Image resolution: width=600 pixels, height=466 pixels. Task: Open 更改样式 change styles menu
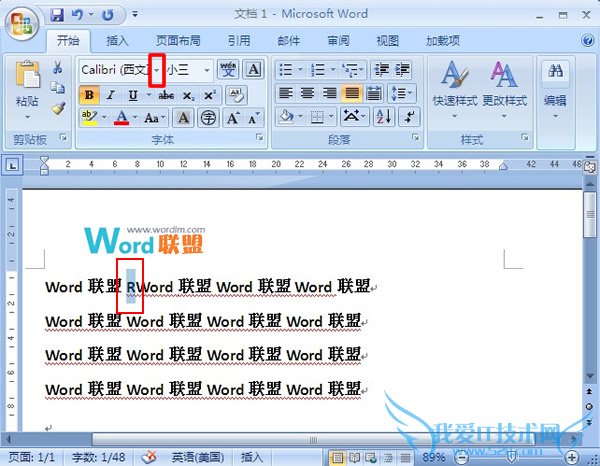(504, 89)
